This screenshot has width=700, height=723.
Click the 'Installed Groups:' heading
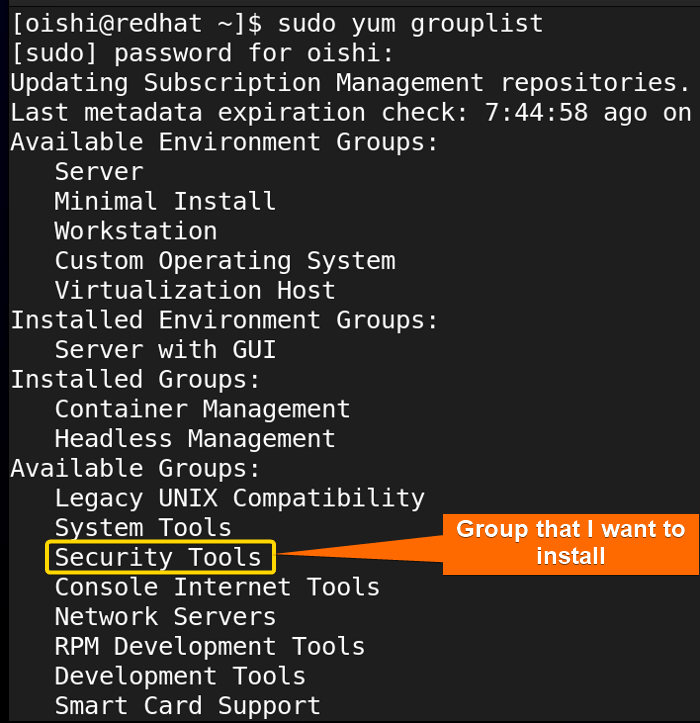pyautogui.click(x=136, y=379)
